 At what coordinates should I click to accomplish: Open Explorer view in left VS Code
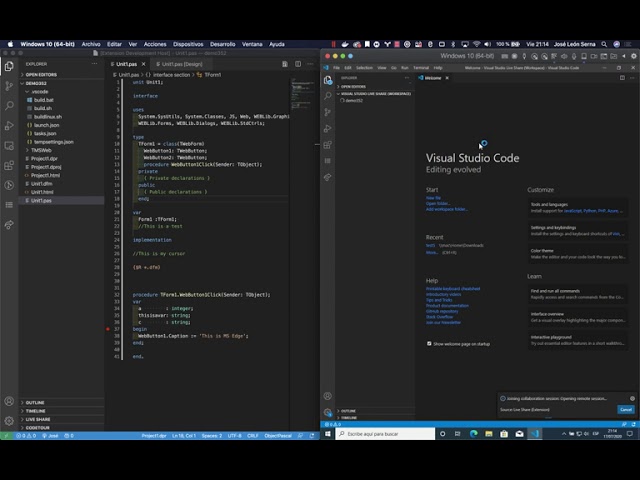9,66
